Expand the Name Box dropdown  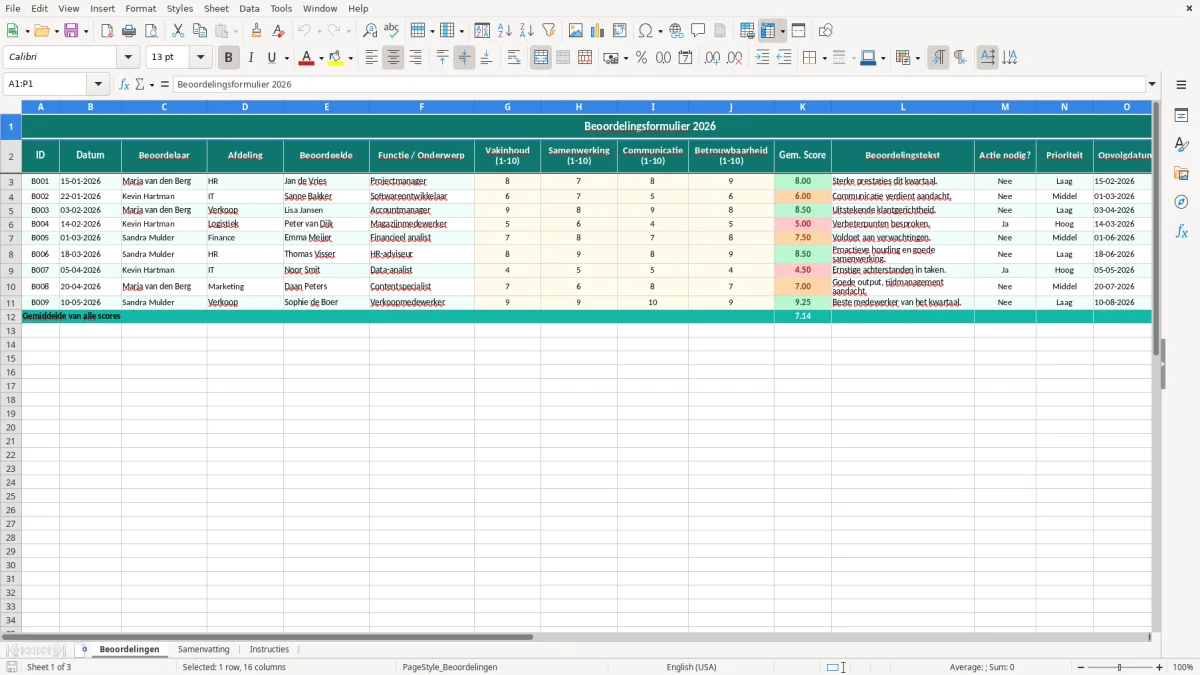tap(99, 84)
